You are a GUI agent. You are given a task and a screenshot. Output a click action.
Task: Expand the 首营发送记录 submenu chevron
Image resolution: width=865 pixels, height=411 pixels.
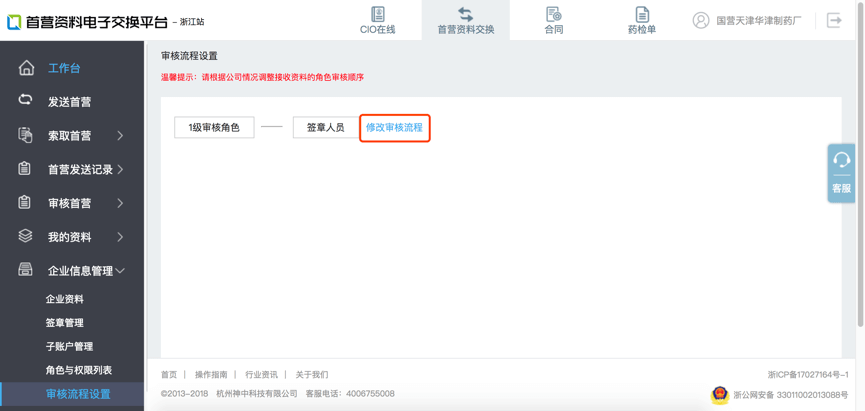120,169
